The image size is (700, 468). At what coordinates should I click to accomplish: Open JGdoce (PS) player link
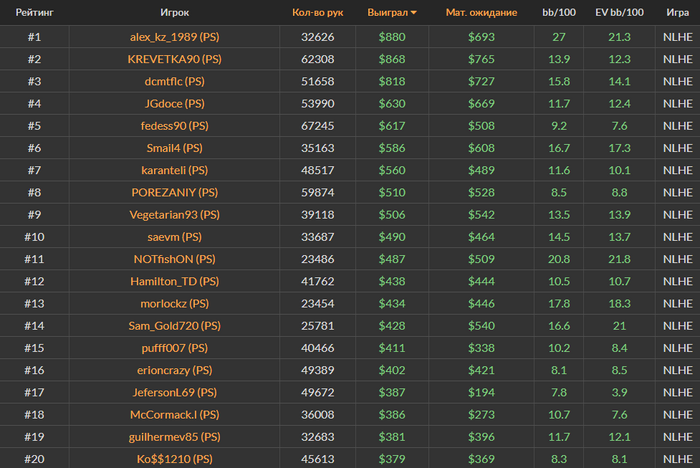click(x=175, y=104)
